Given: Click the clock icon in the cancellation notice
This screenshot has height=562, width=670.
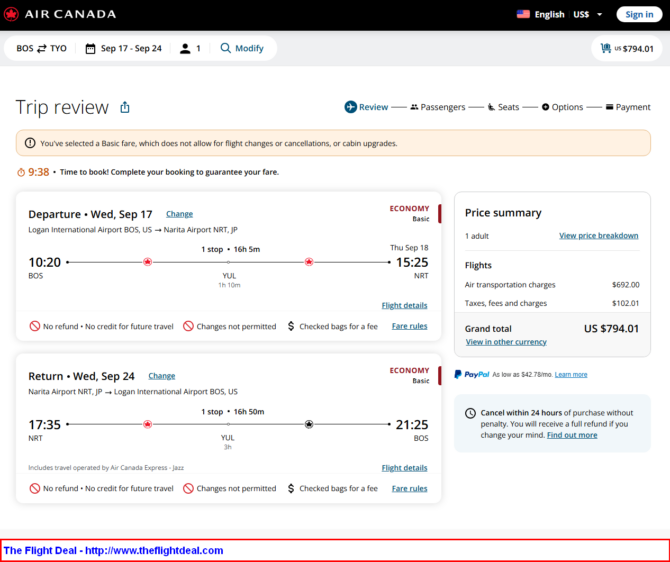Looking at the screenshot, I should pyautogui.click(x=470, y=413).
